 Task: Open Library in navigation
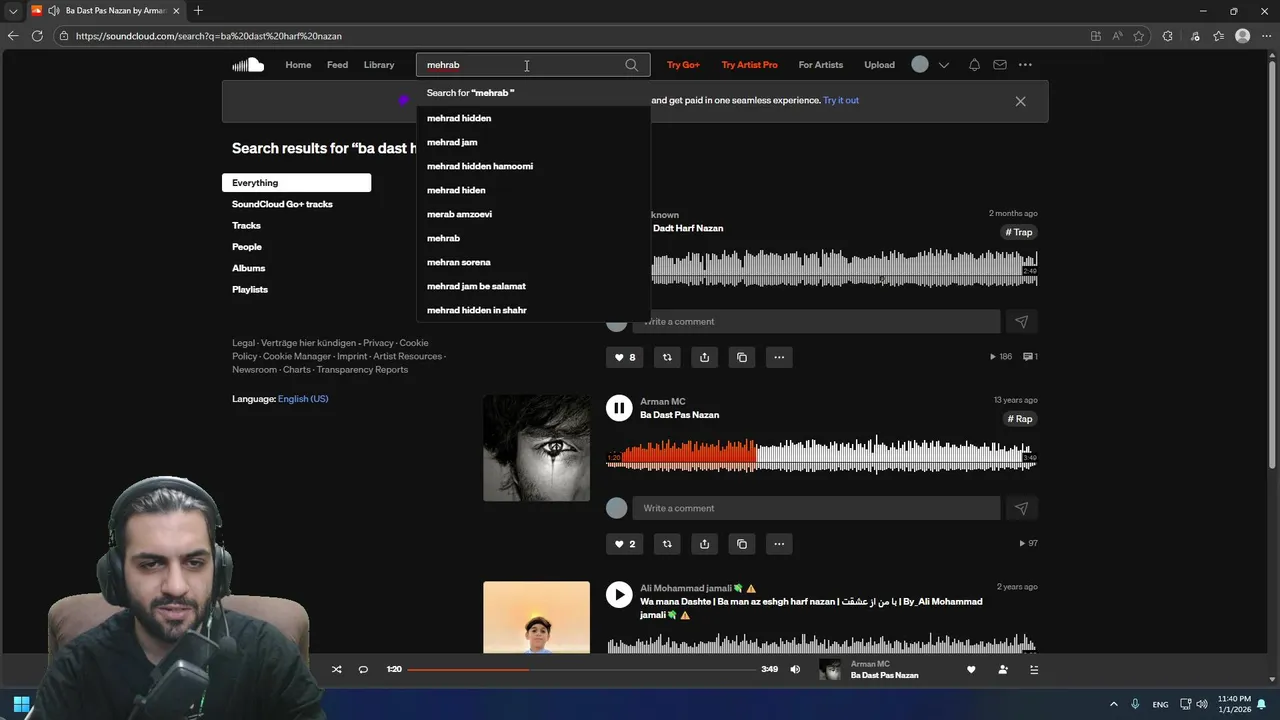tap(379, 65)
